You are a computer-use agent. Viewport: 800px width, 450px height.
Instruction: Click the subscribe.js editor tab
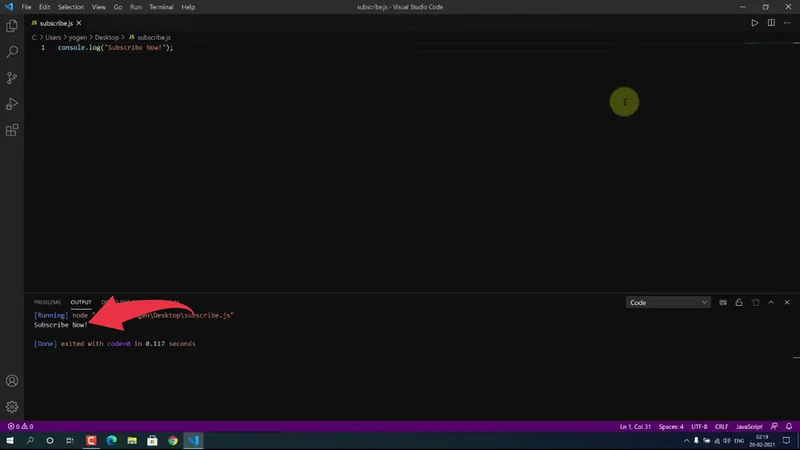pyautogui.click(x=55, y=22)
